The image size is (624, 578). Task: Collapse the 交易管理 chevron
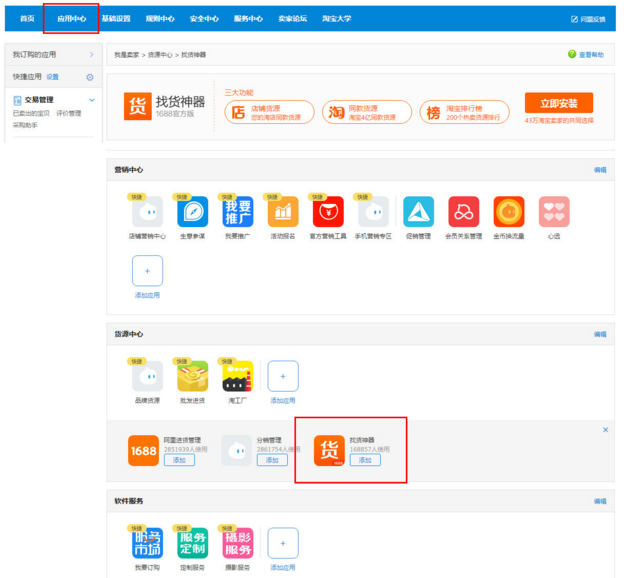[x=92, y=100]
